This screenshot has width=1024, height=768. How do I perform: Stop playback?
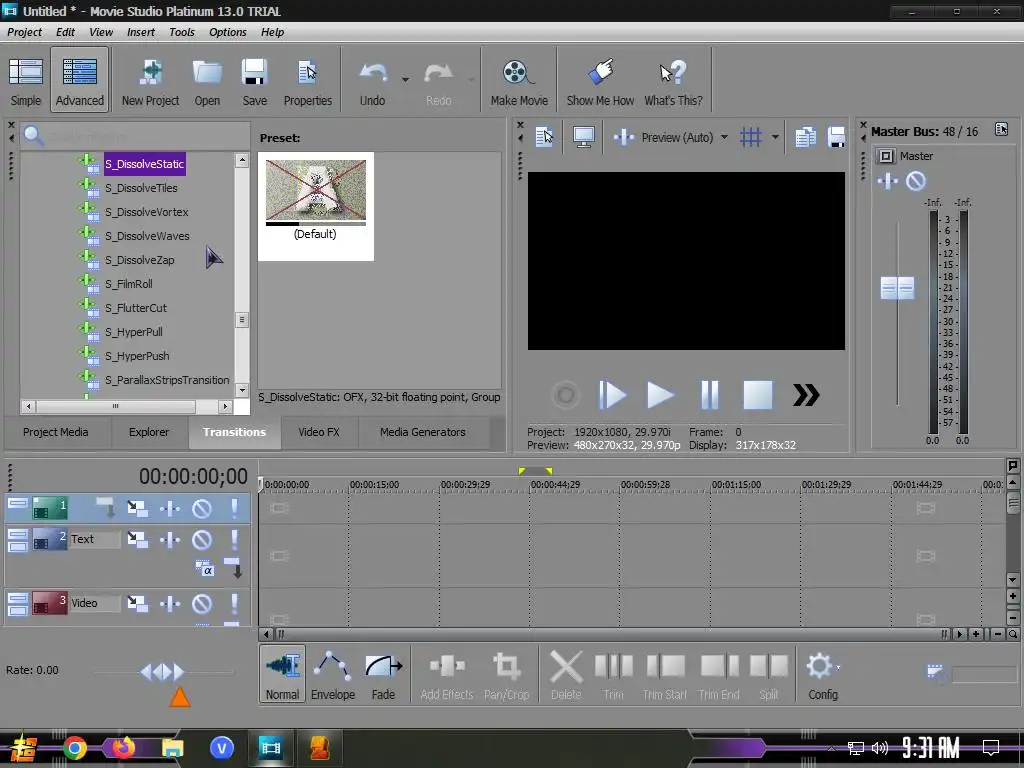pyautogui.click(x=758, y=395)
